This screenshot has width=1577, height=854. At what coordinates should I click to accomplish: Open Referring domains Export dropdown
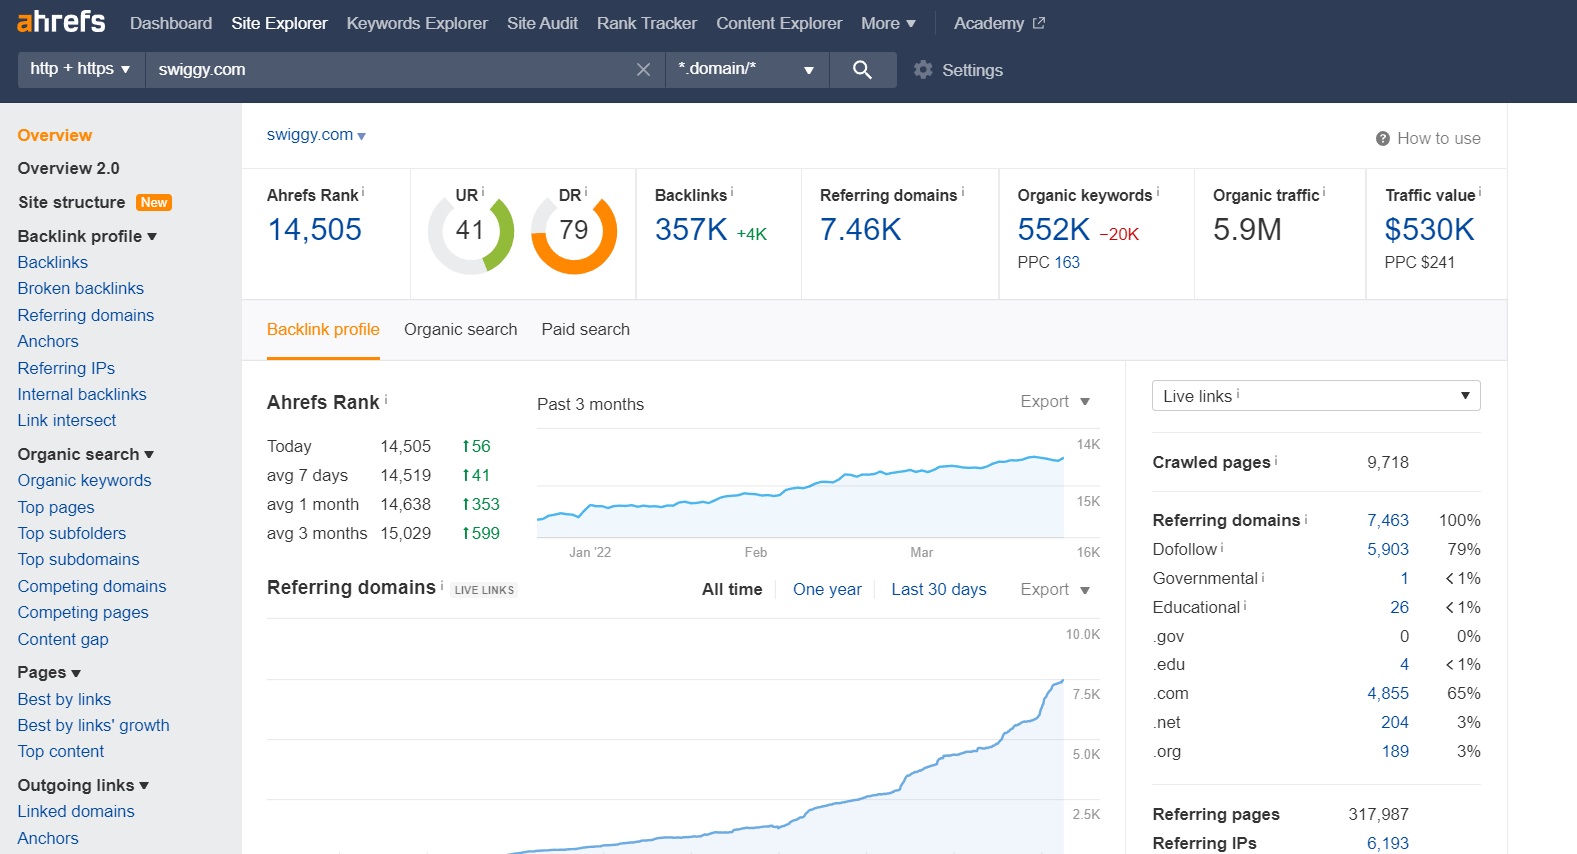coord(1055,589)
